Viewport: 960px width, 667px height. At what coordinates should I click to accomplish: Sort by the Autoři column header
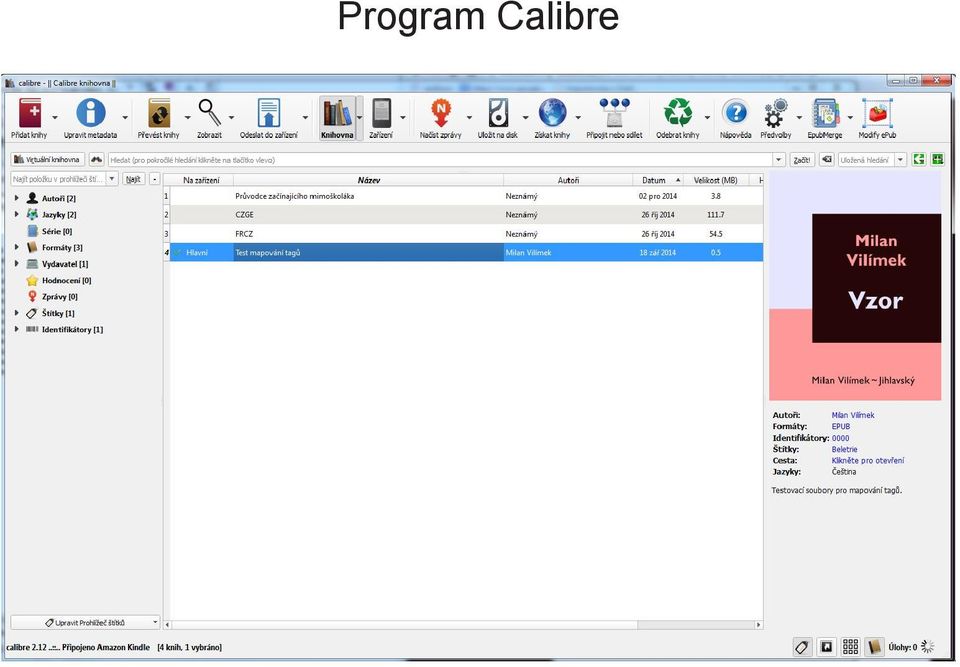(x=568, y=180)
